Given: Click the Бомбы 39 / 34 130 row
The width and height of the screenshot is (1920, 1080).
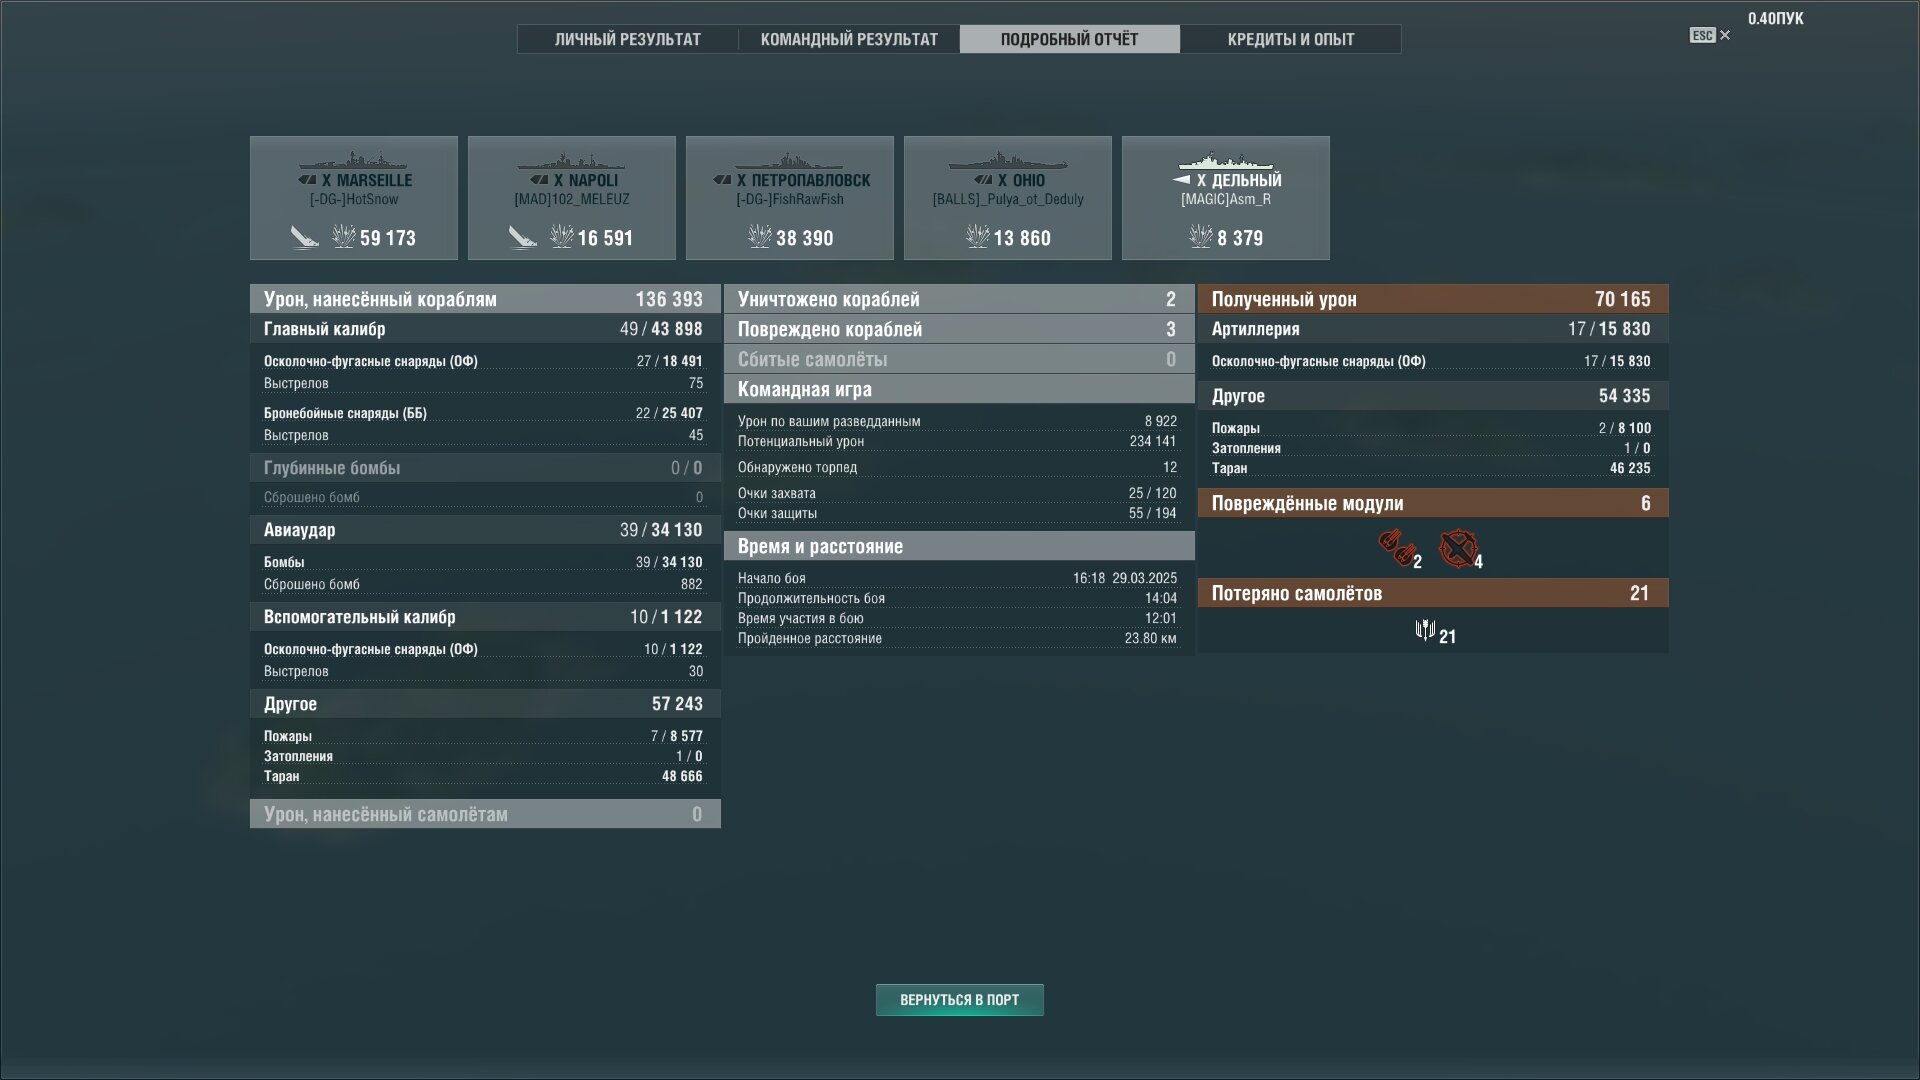Looking at the screenshot, I should click(x=483, y=562).
